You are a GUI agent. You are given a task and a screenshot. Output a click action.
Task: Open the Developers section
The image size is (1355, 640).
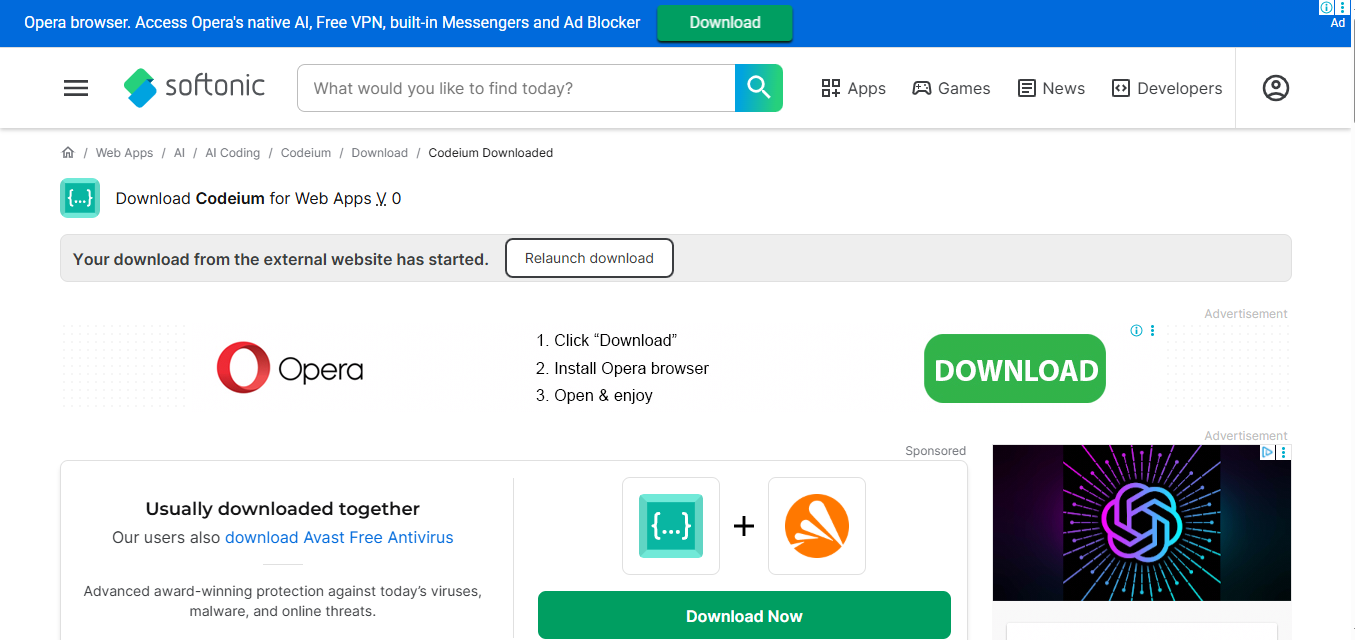pos(1167,88)
